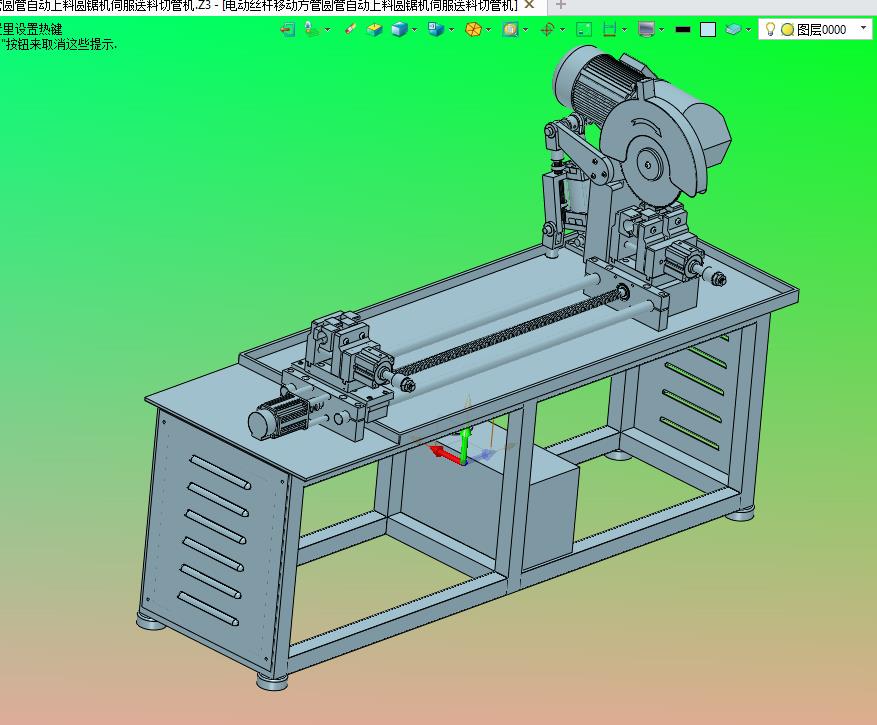The image size is (877, 725).
Task: Click the orange polygon mesh icon
Action: [x=473, y=29]
